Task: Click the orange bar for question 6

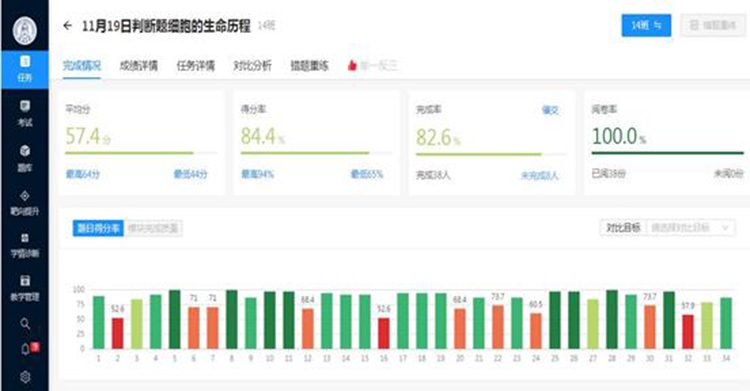Action: click(194, 328)
